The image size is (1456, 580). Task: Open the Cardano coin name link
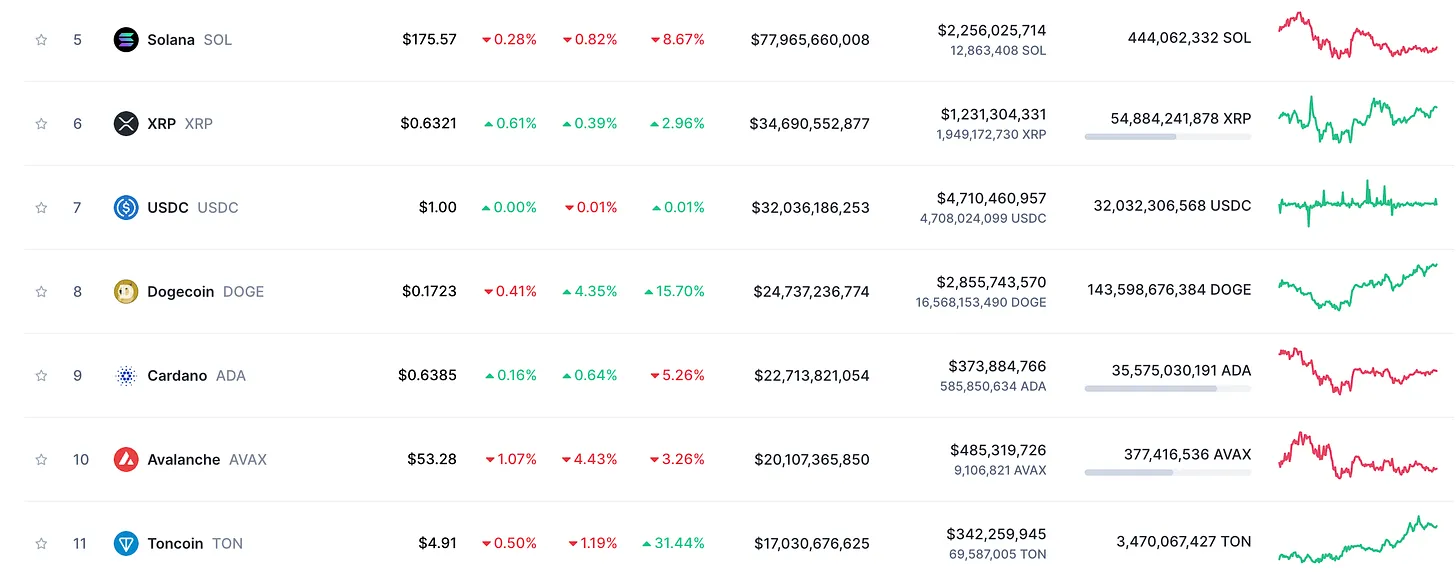pyautogui.click(x=177, y=376)
